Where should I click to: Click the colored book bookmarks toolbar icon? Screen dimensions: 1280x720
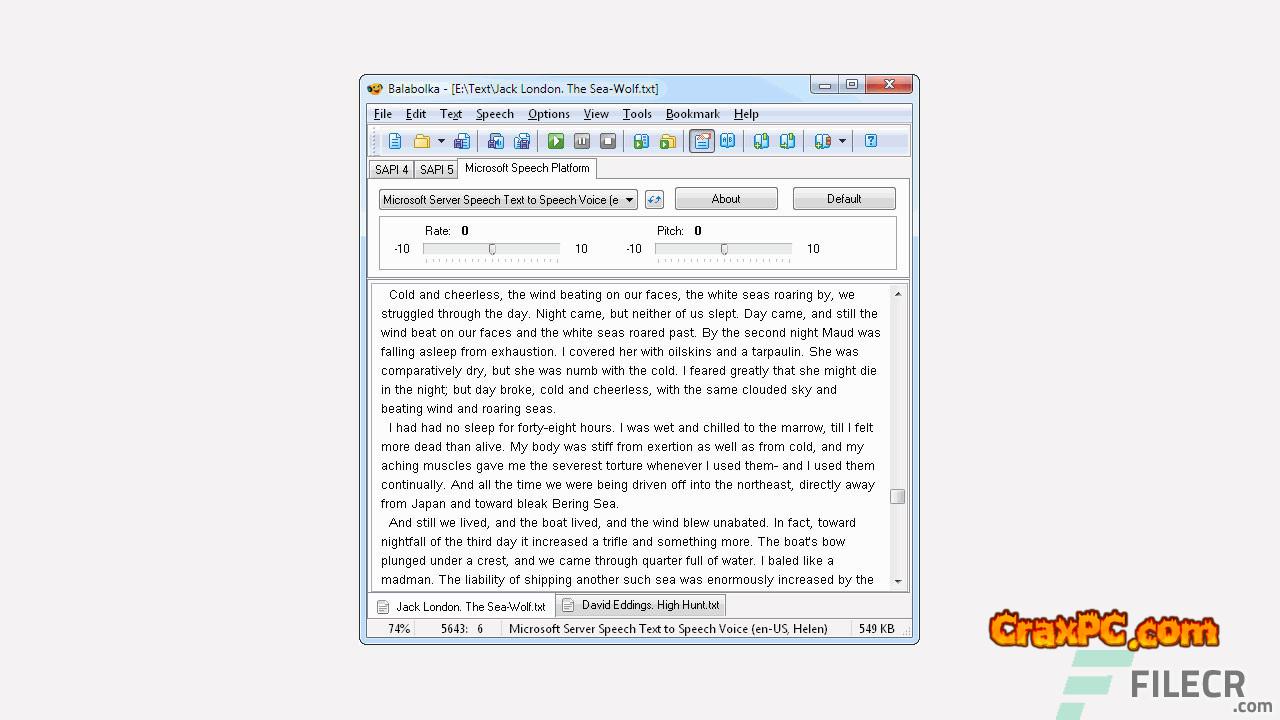click(x=823, y=141)
